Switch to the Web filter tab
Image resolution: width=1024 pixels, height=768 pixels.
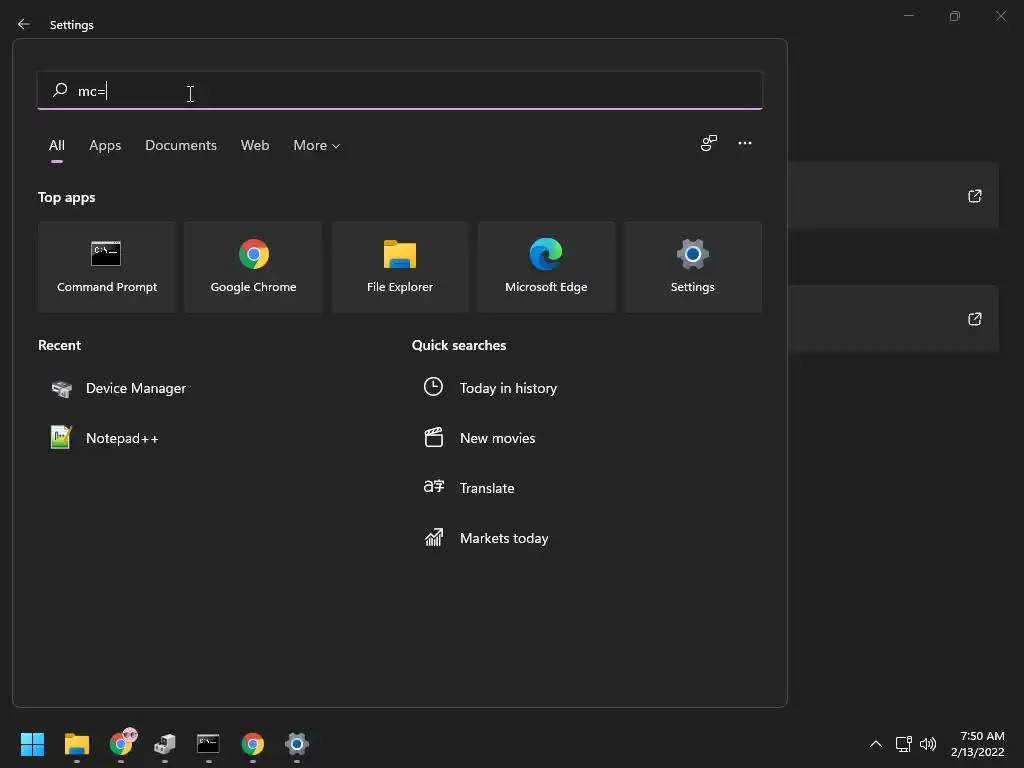[x=255, y=145]
